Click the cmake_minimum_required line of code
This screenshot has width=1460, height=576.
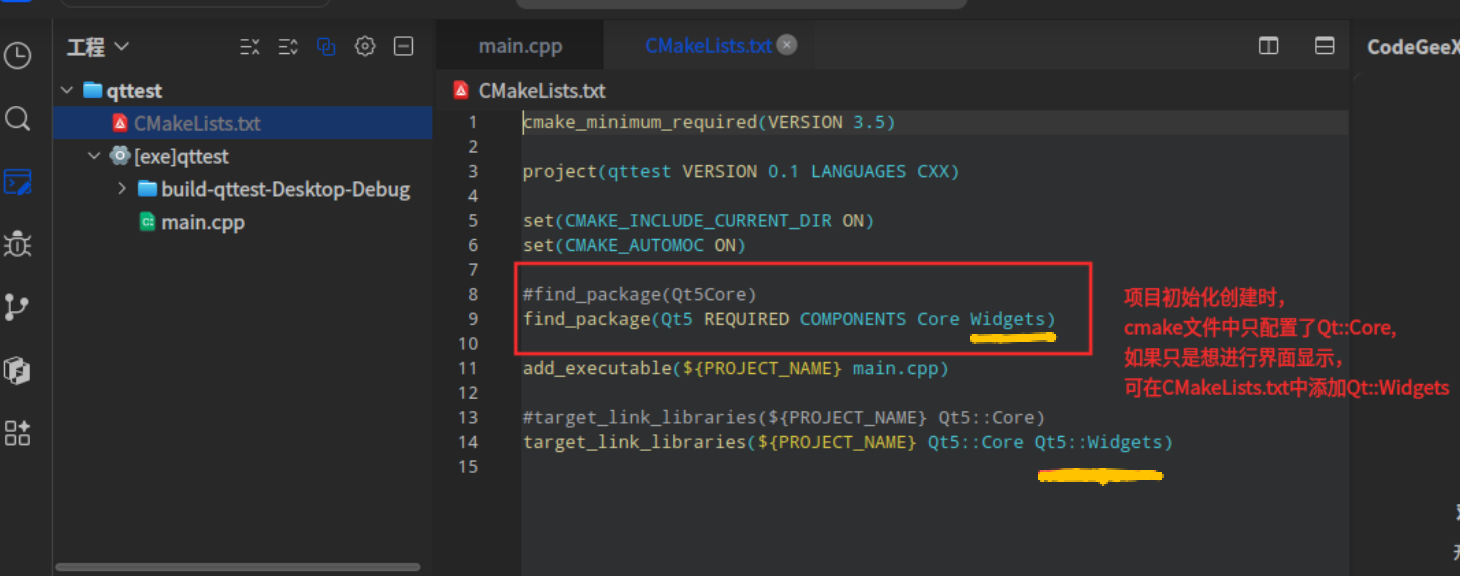[x=709, y=123]
